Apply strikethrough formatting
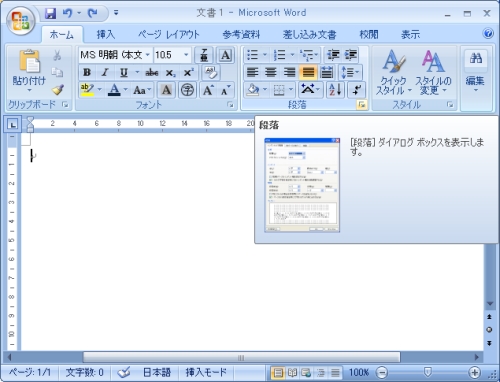Viewport: 500px width, 382px height. (x=152, y=72)
